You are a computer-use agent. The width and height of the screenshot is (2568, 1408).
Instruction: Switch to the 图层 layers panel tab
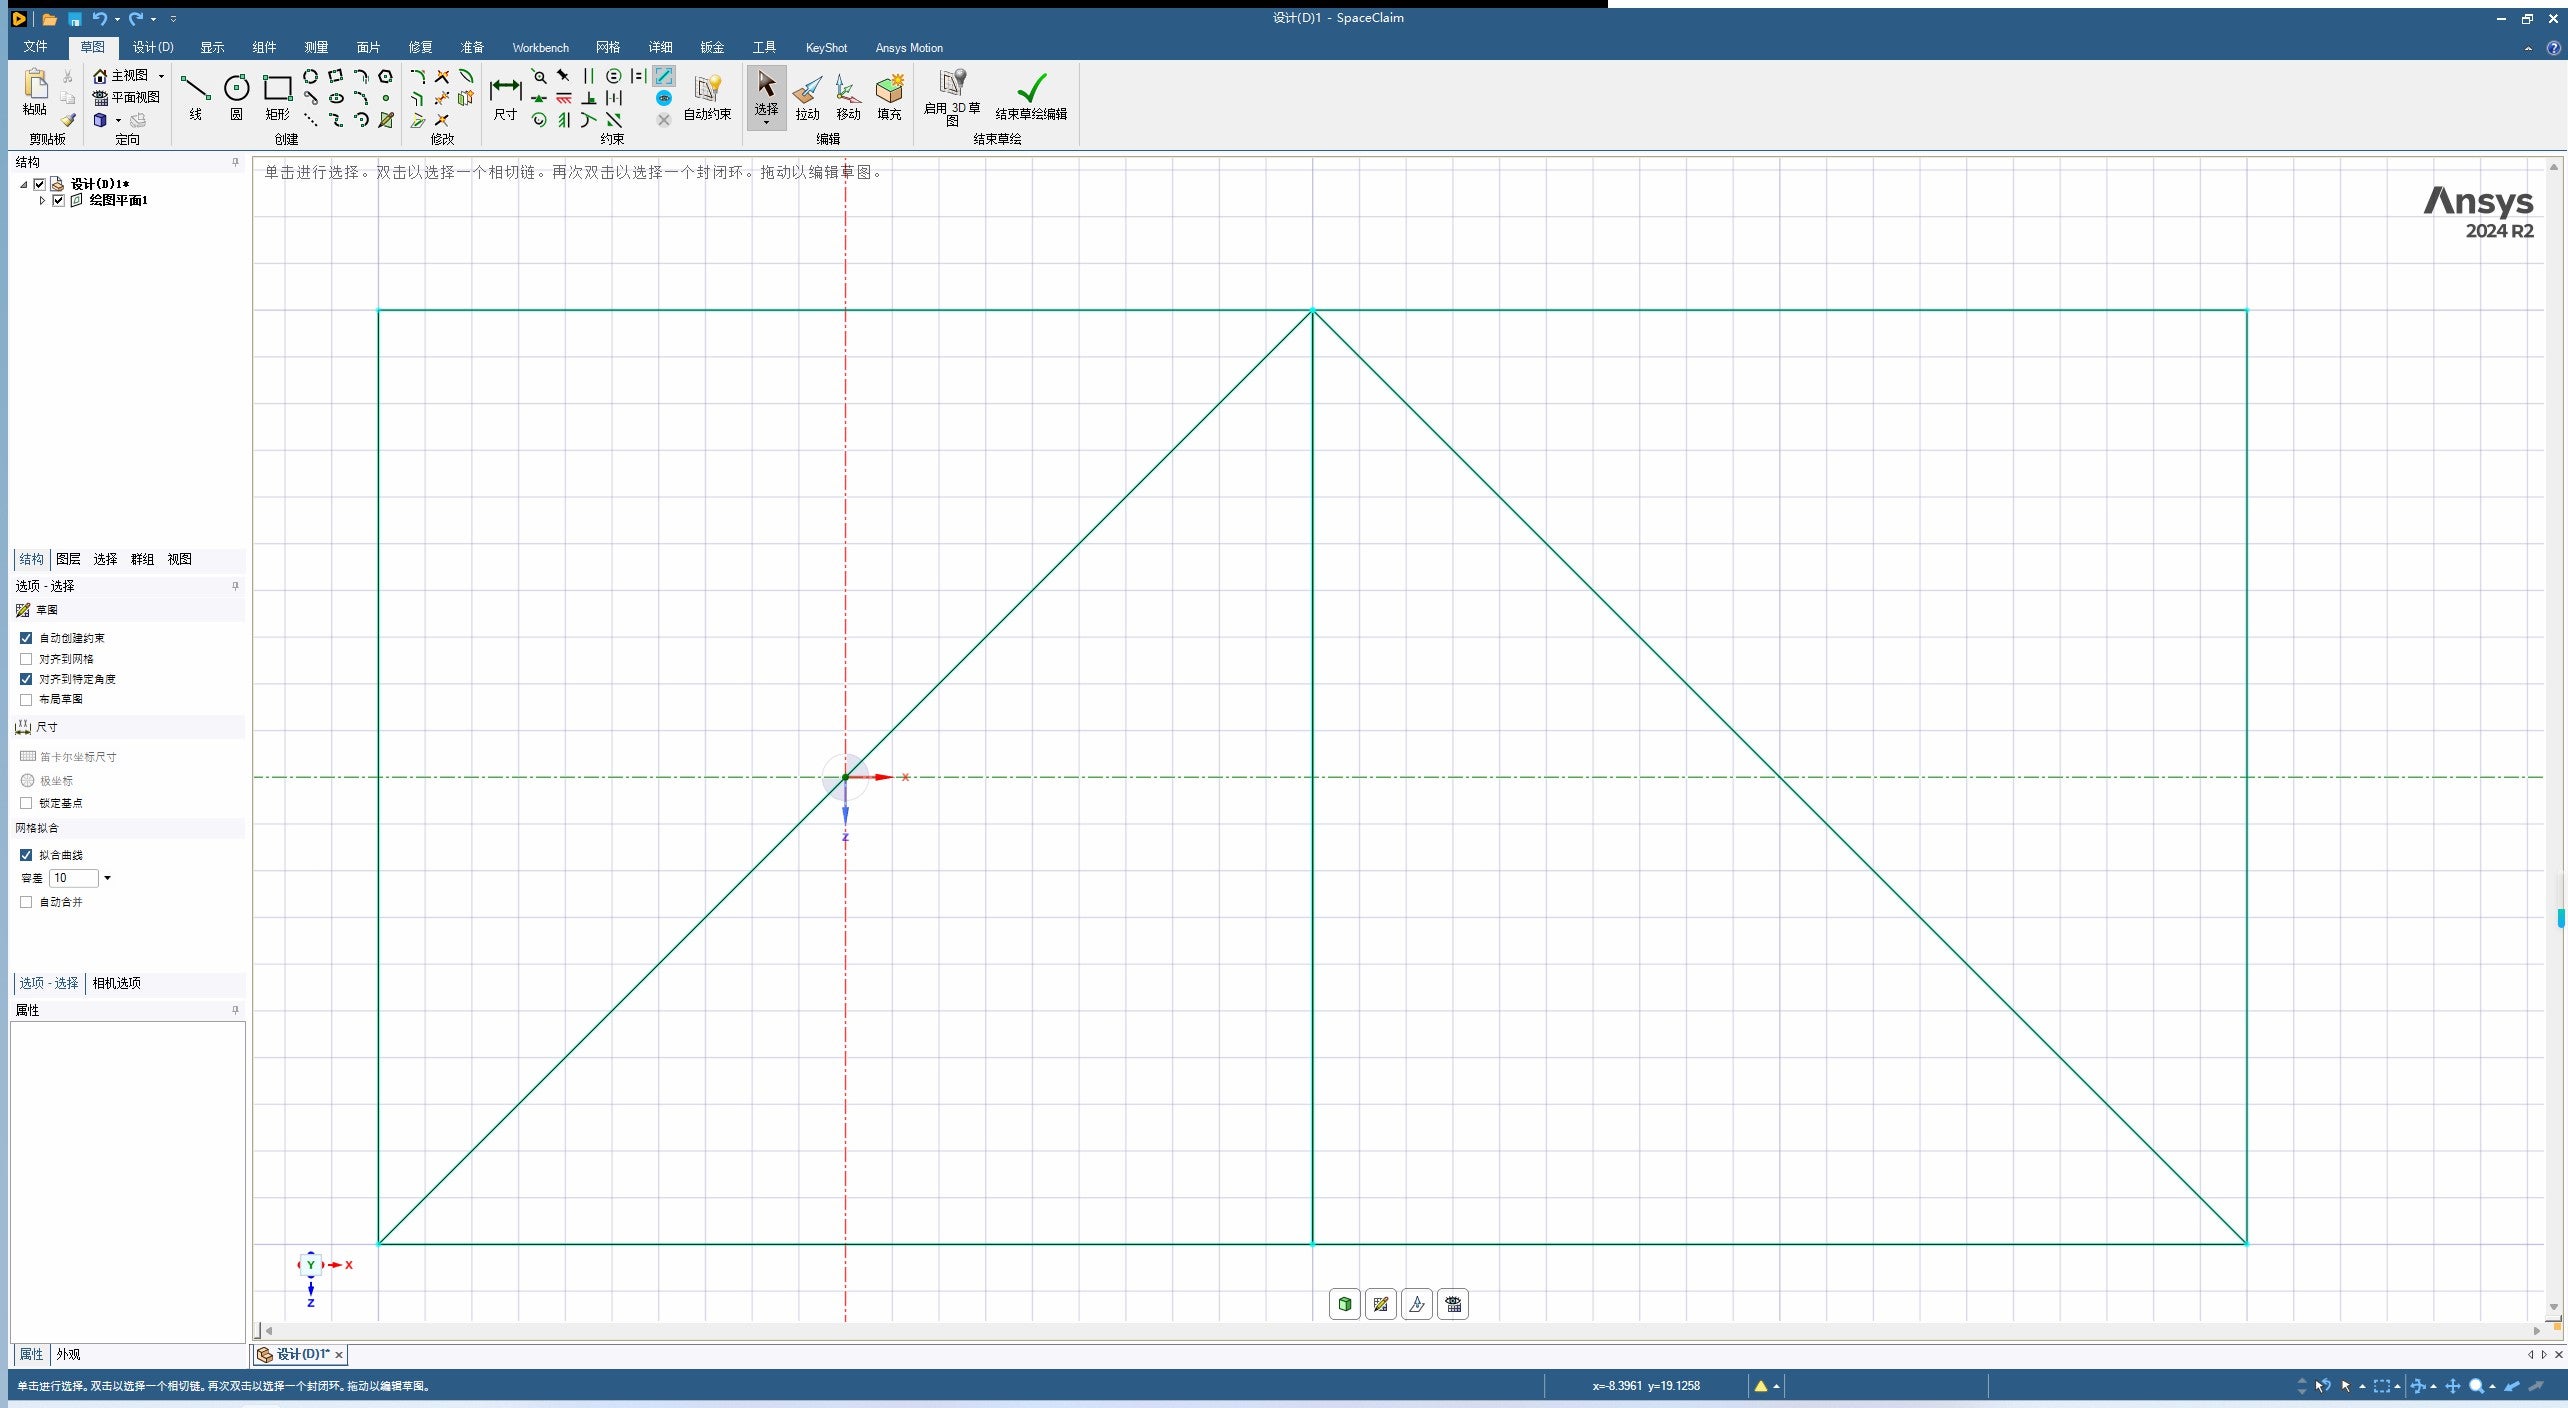(68, 559)
